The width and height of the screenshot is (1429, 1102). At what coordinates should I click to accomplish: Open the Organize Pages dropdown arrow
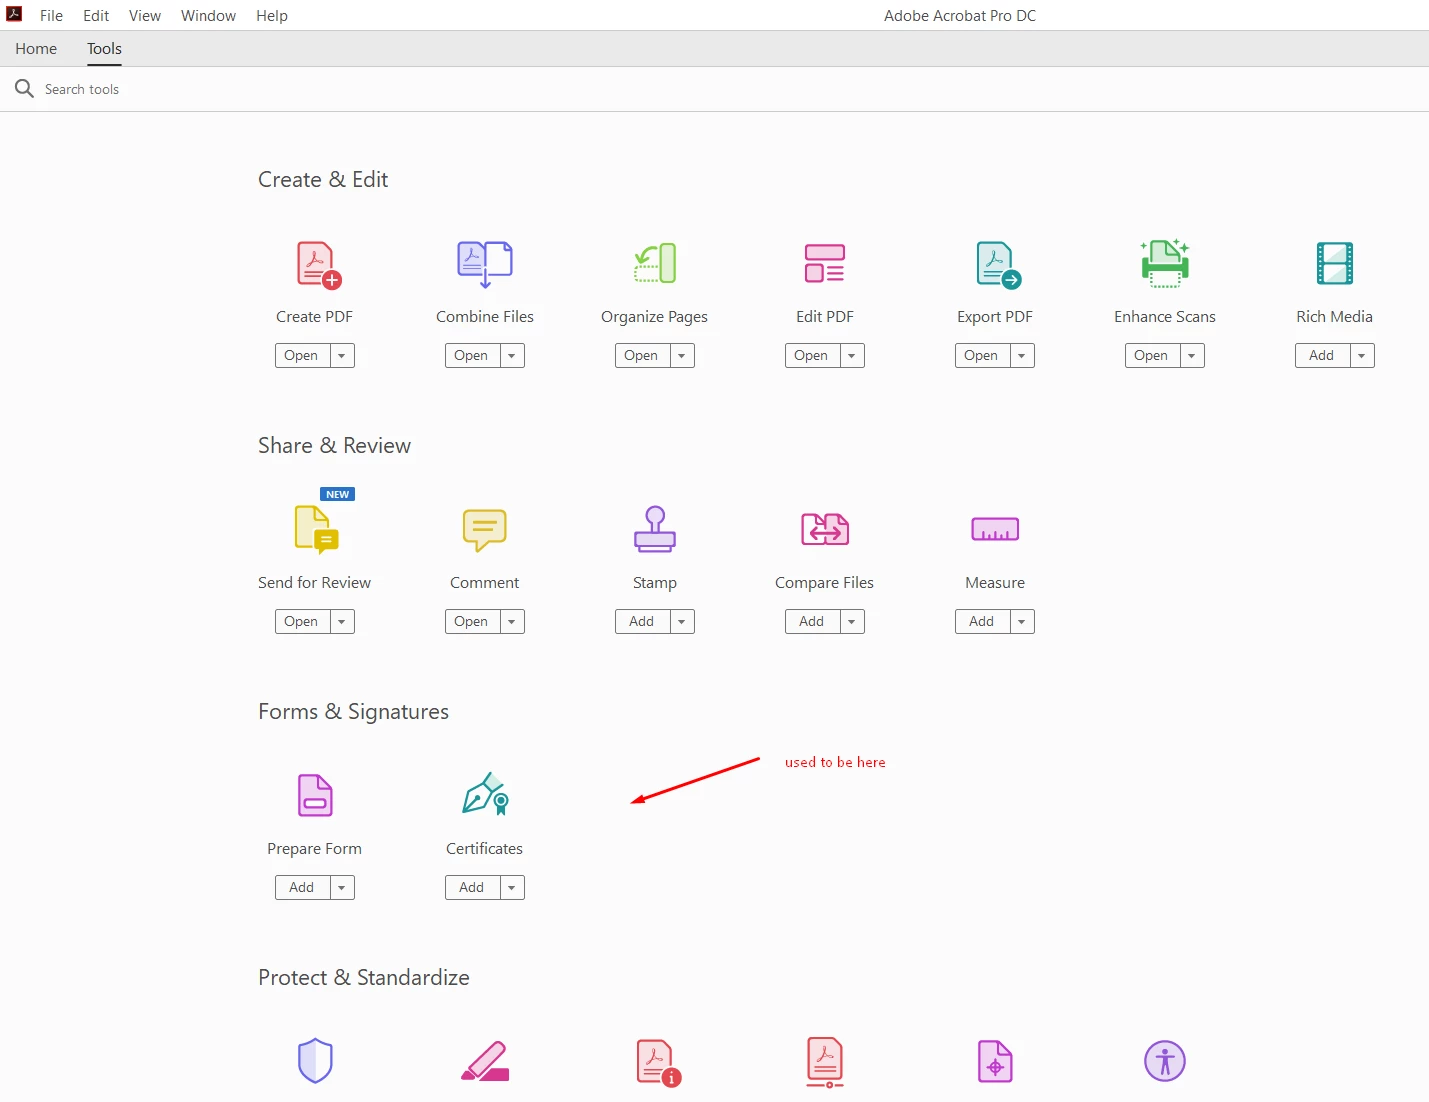[682, 355]
